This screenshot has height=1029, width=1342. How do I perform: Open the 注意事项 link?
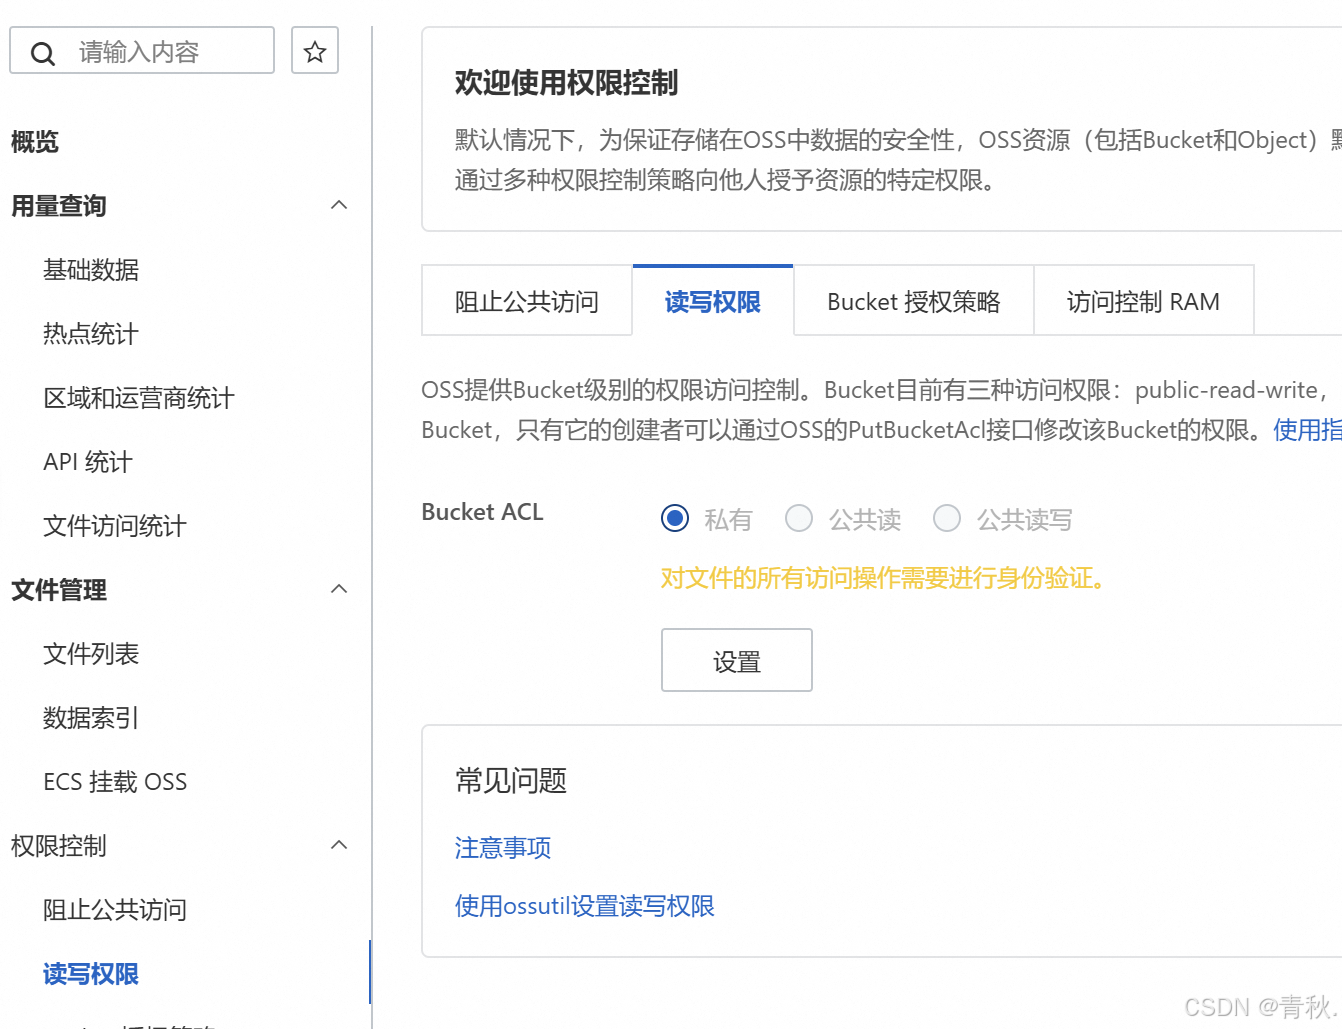(503, 848)
